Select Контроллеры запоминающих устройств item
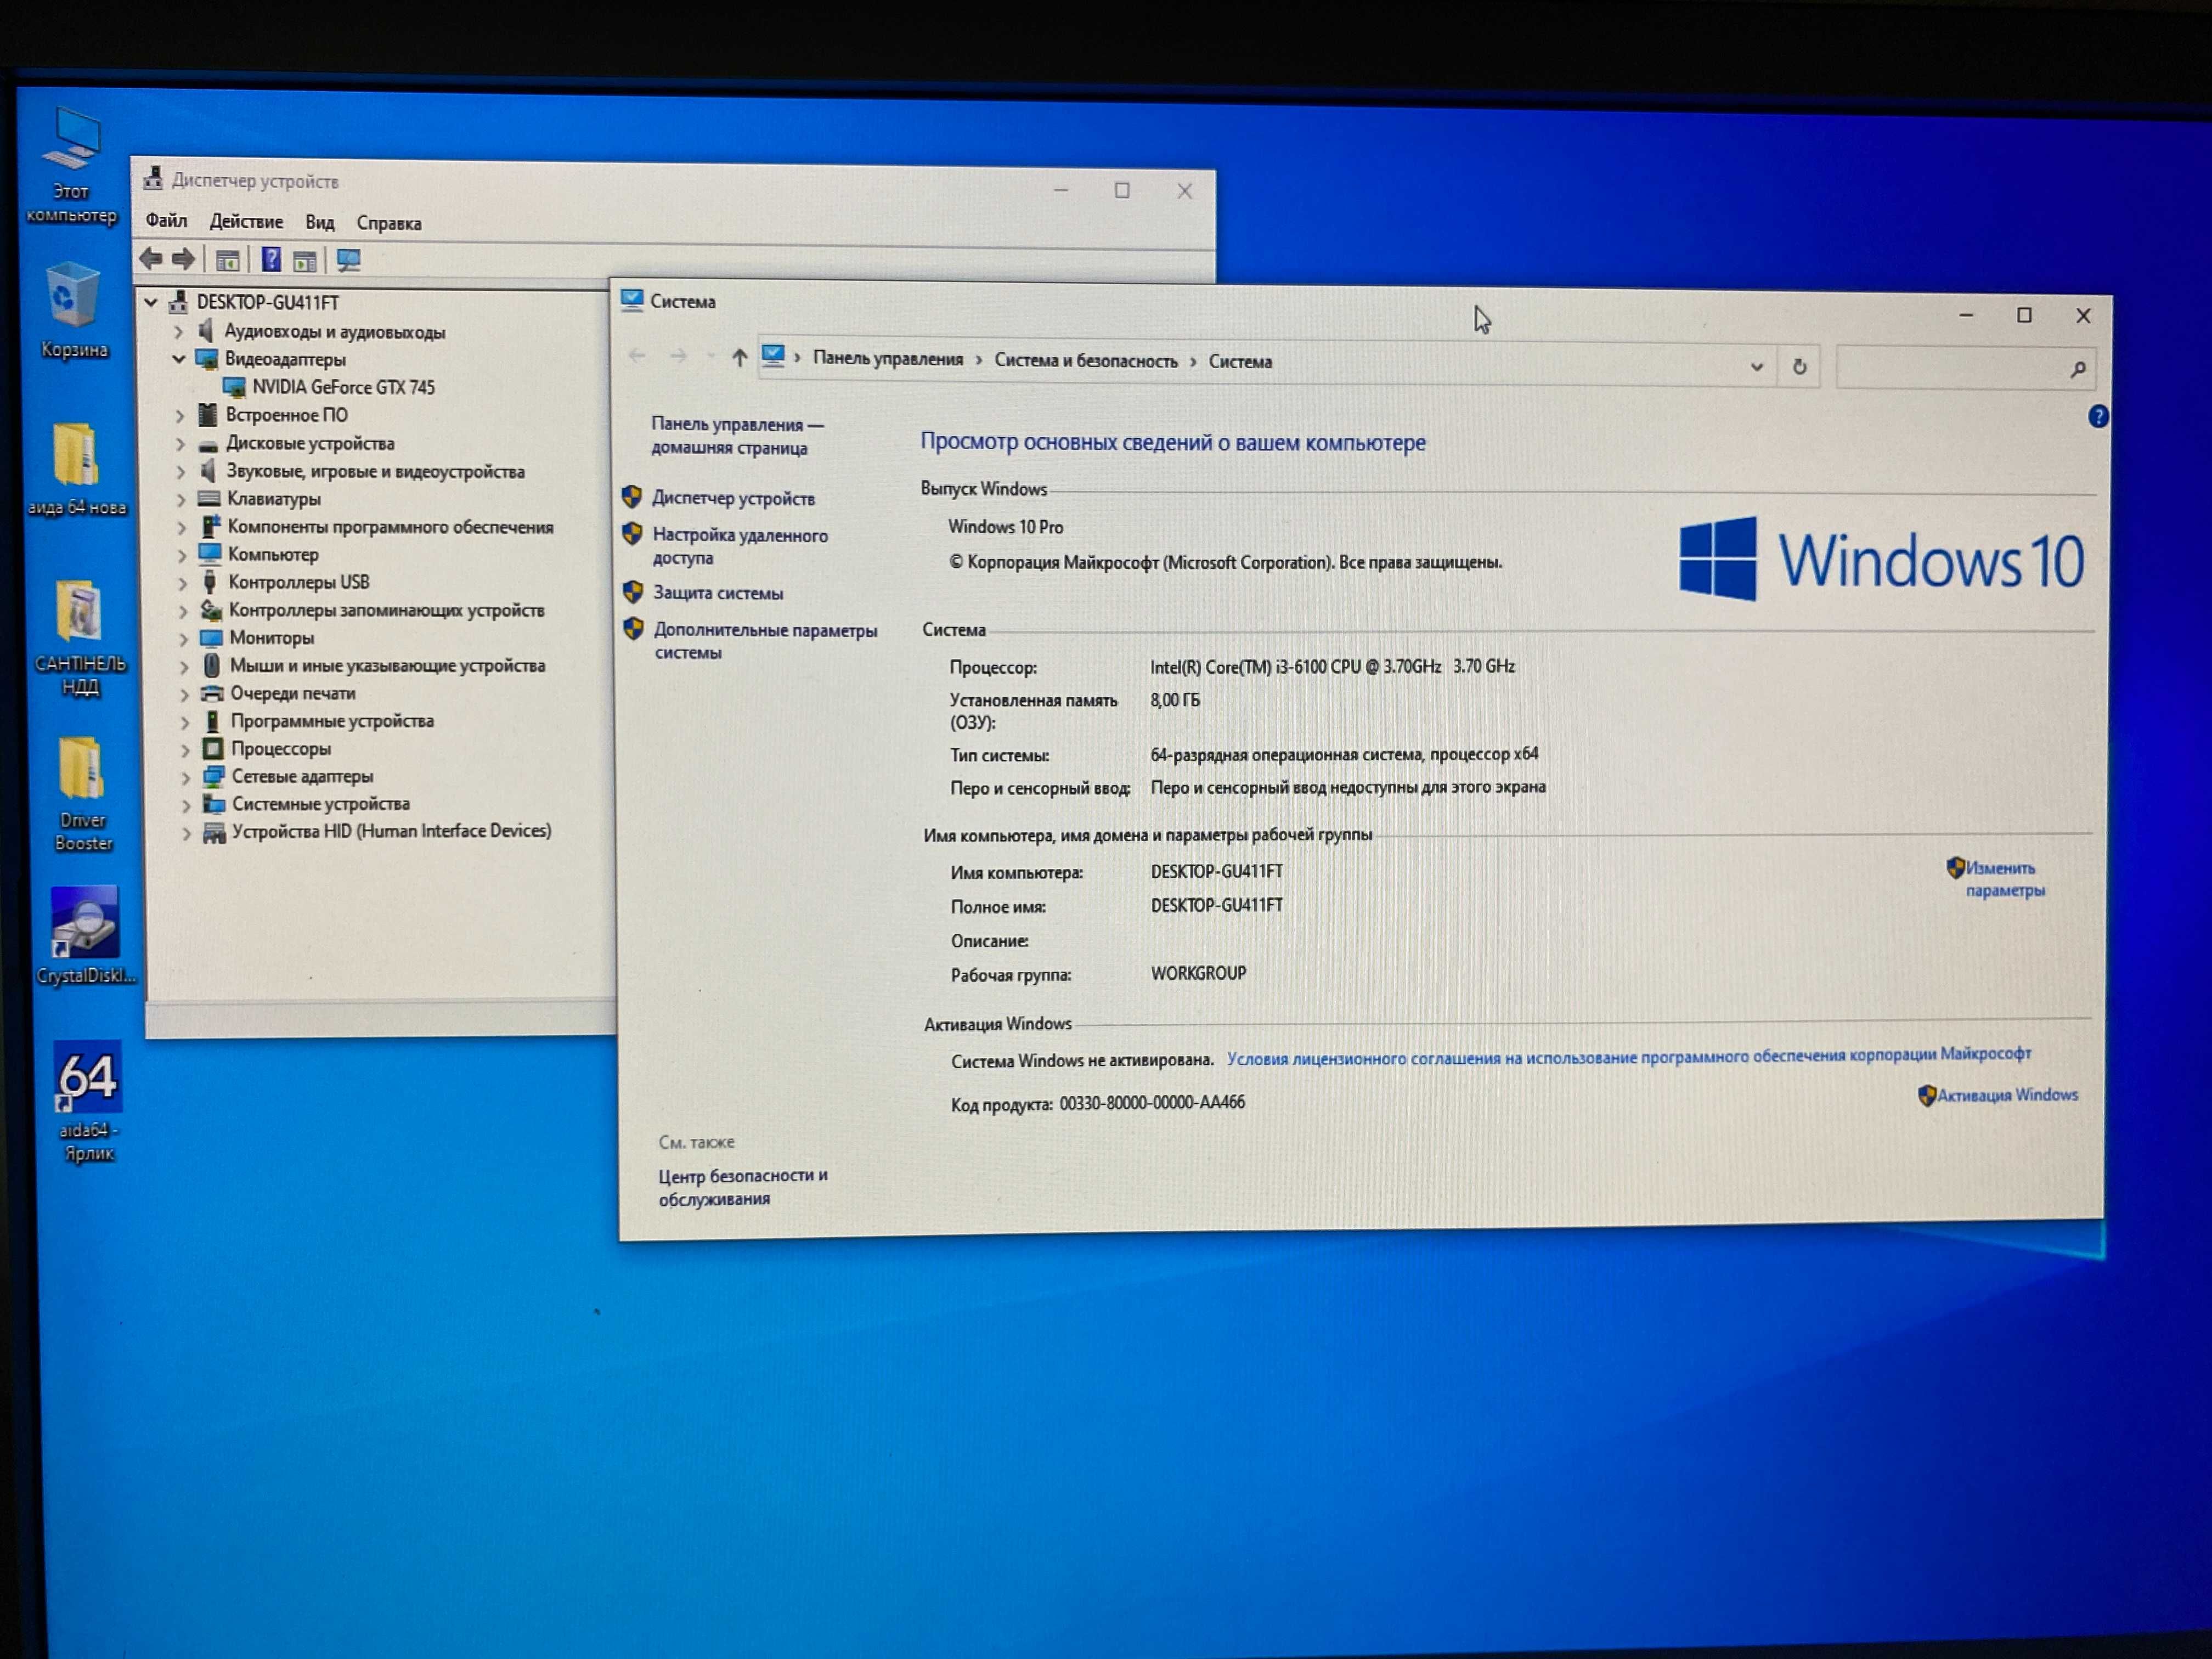The image size is (2212, 1659). [x=386, y=610]
